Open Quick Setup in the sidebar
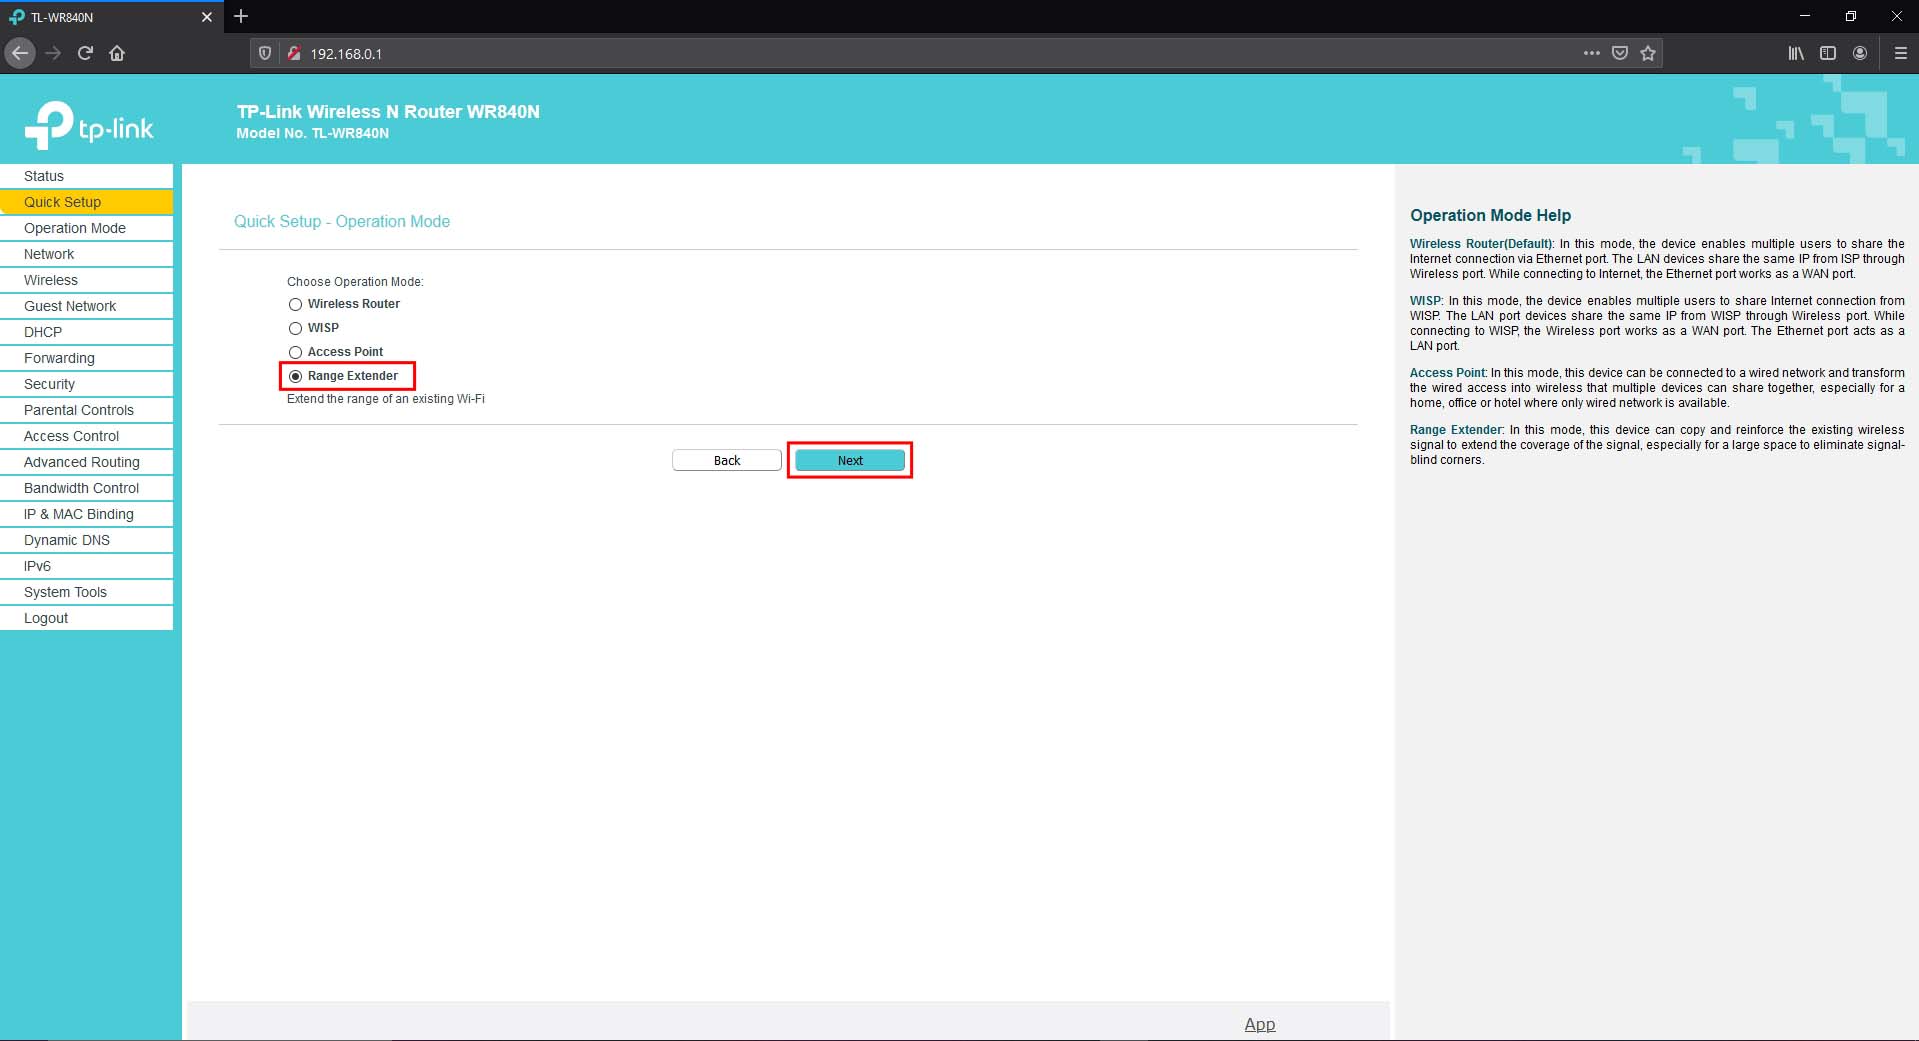This screenshot has height=1041, width=1919. (x=86, y=202)
